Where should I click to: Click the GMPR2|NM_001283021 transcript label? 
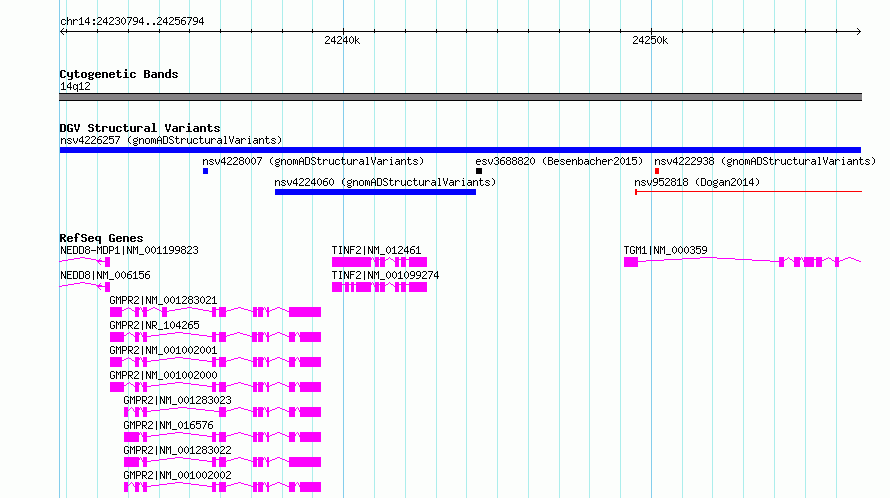point(163,300)
